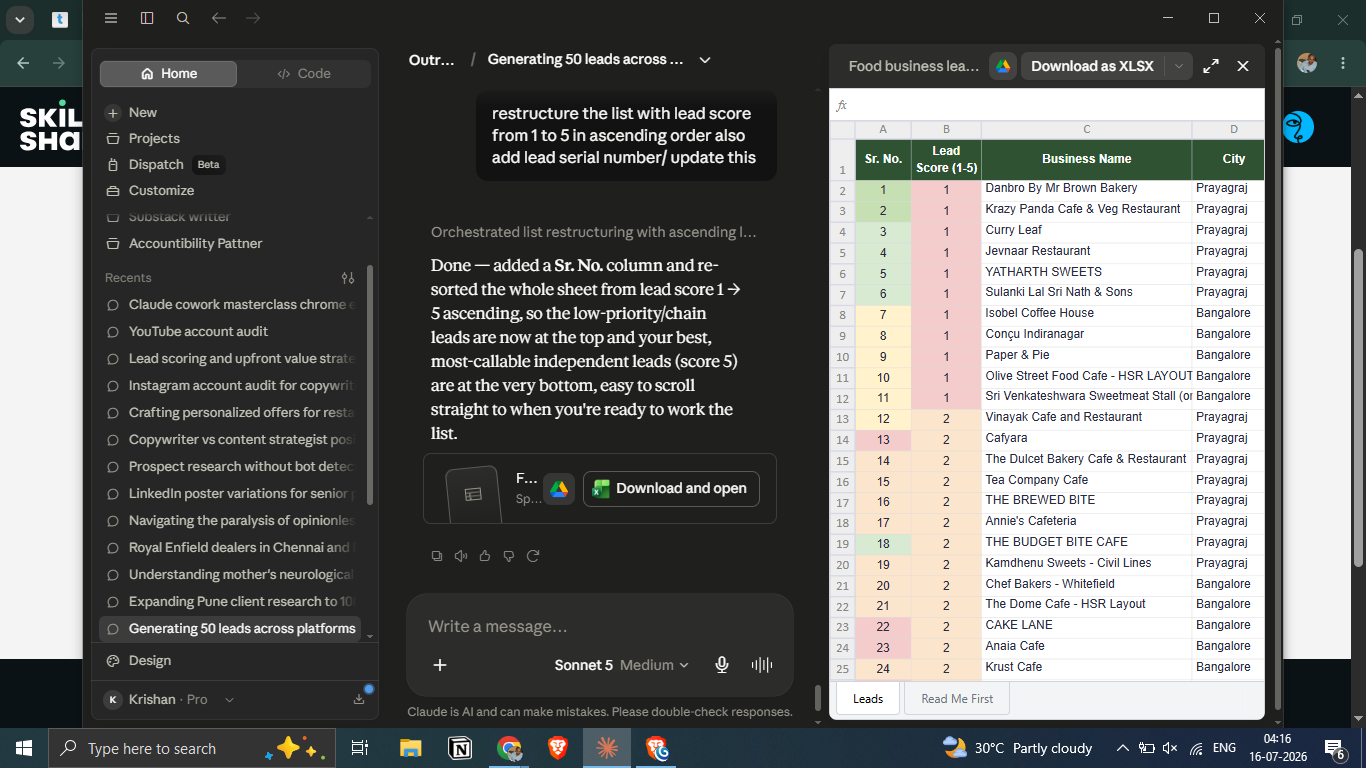Click the search magnifier icon
Viewport: 1366px width, 768px height.
183,18
